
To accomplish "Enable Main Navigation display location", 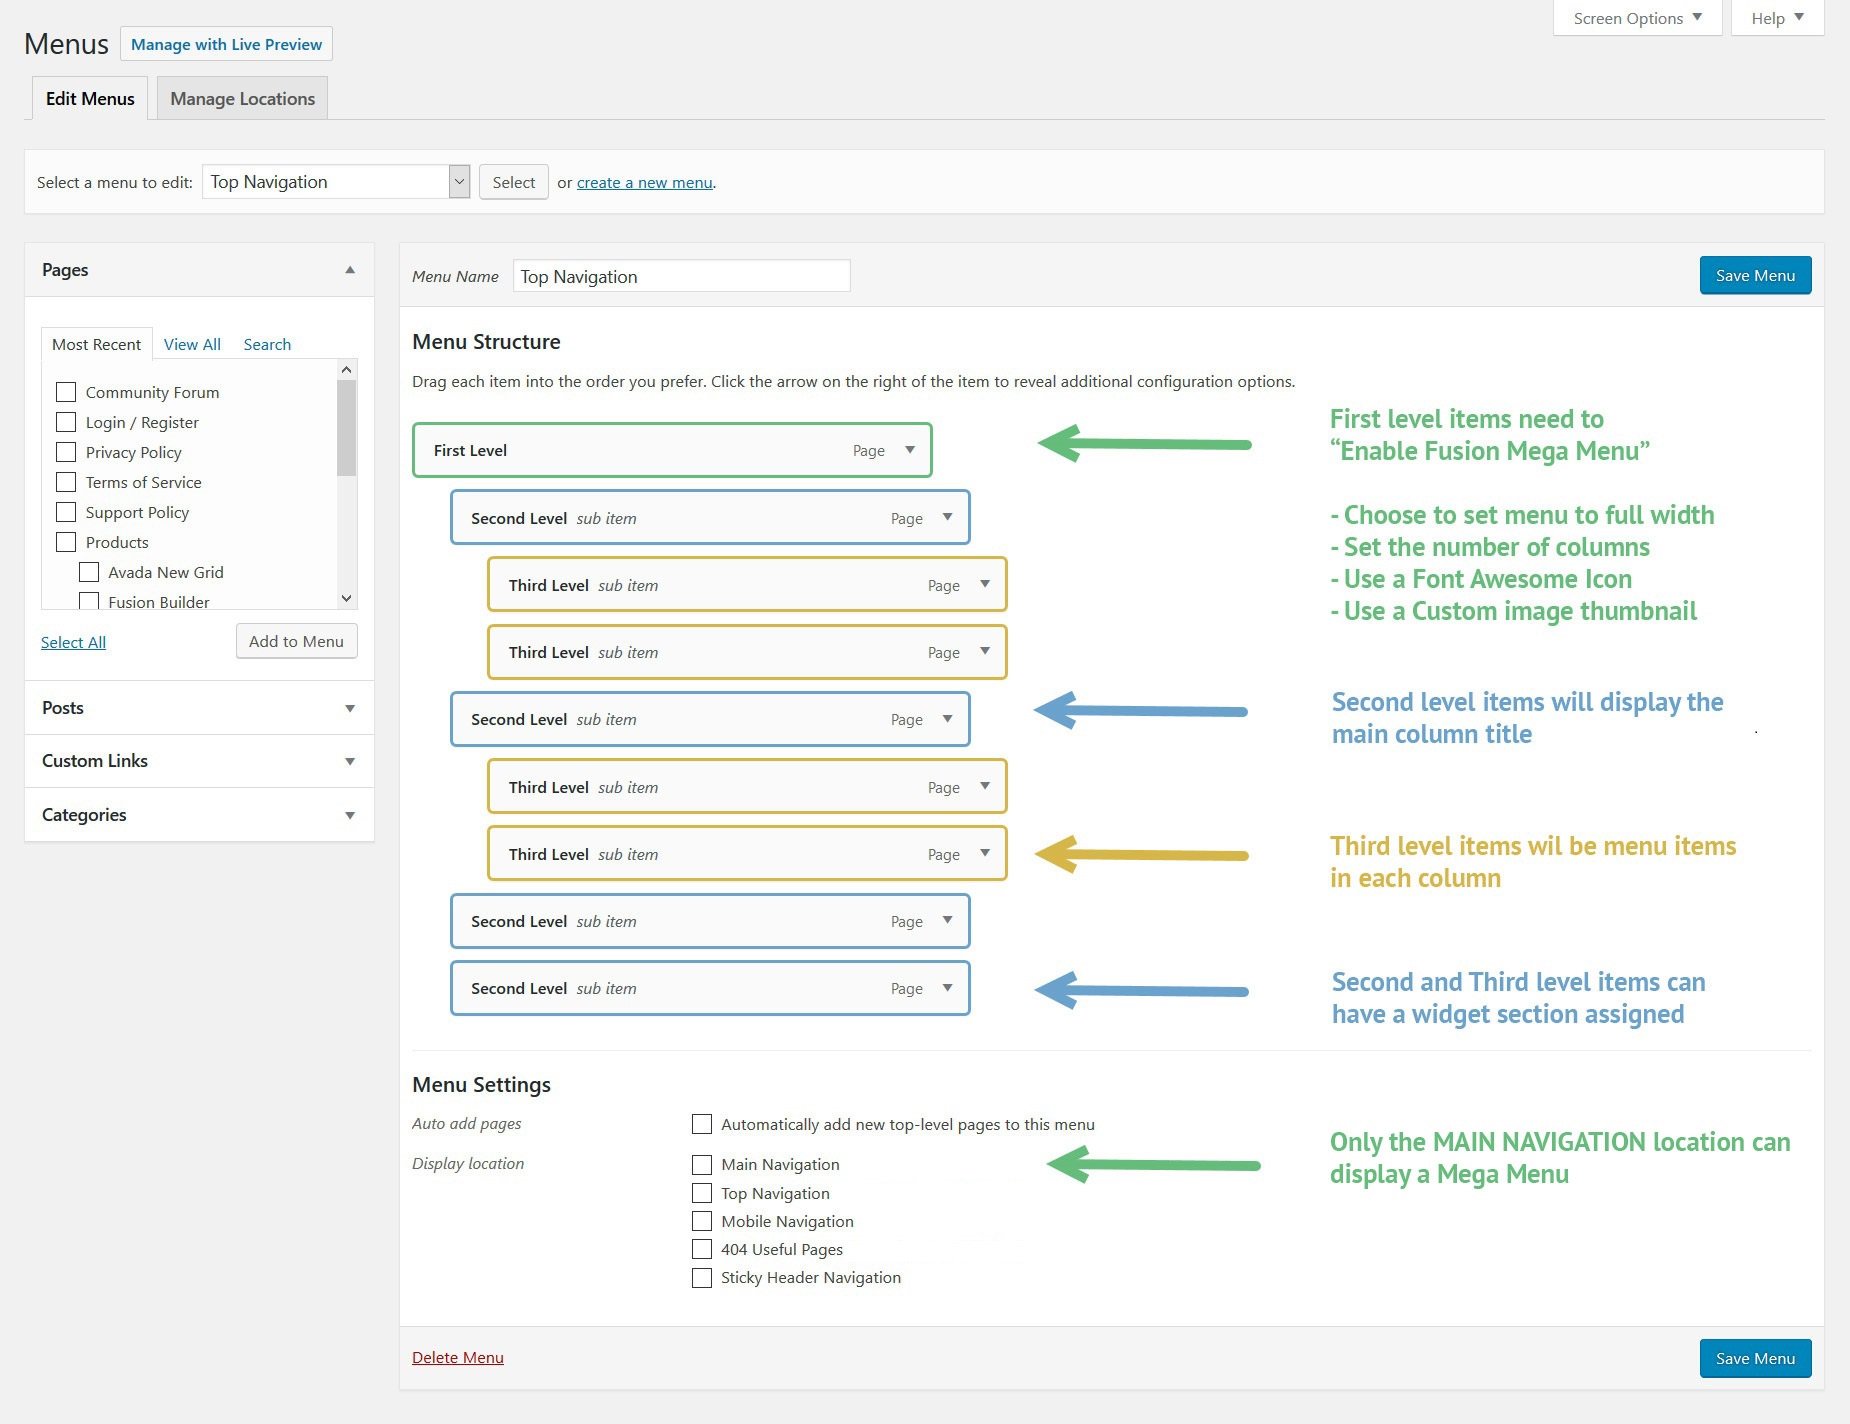I will pyautogui.click(x=702, y=1165).
